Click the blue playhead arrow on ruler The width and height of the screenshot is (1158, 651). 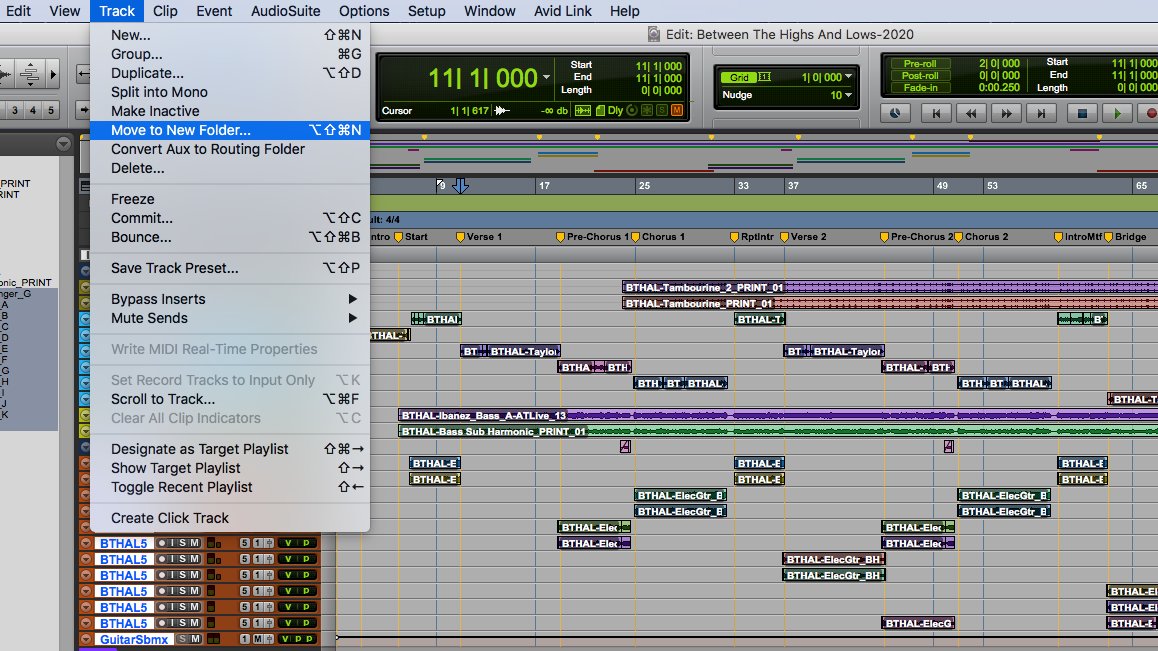[460, 185]
